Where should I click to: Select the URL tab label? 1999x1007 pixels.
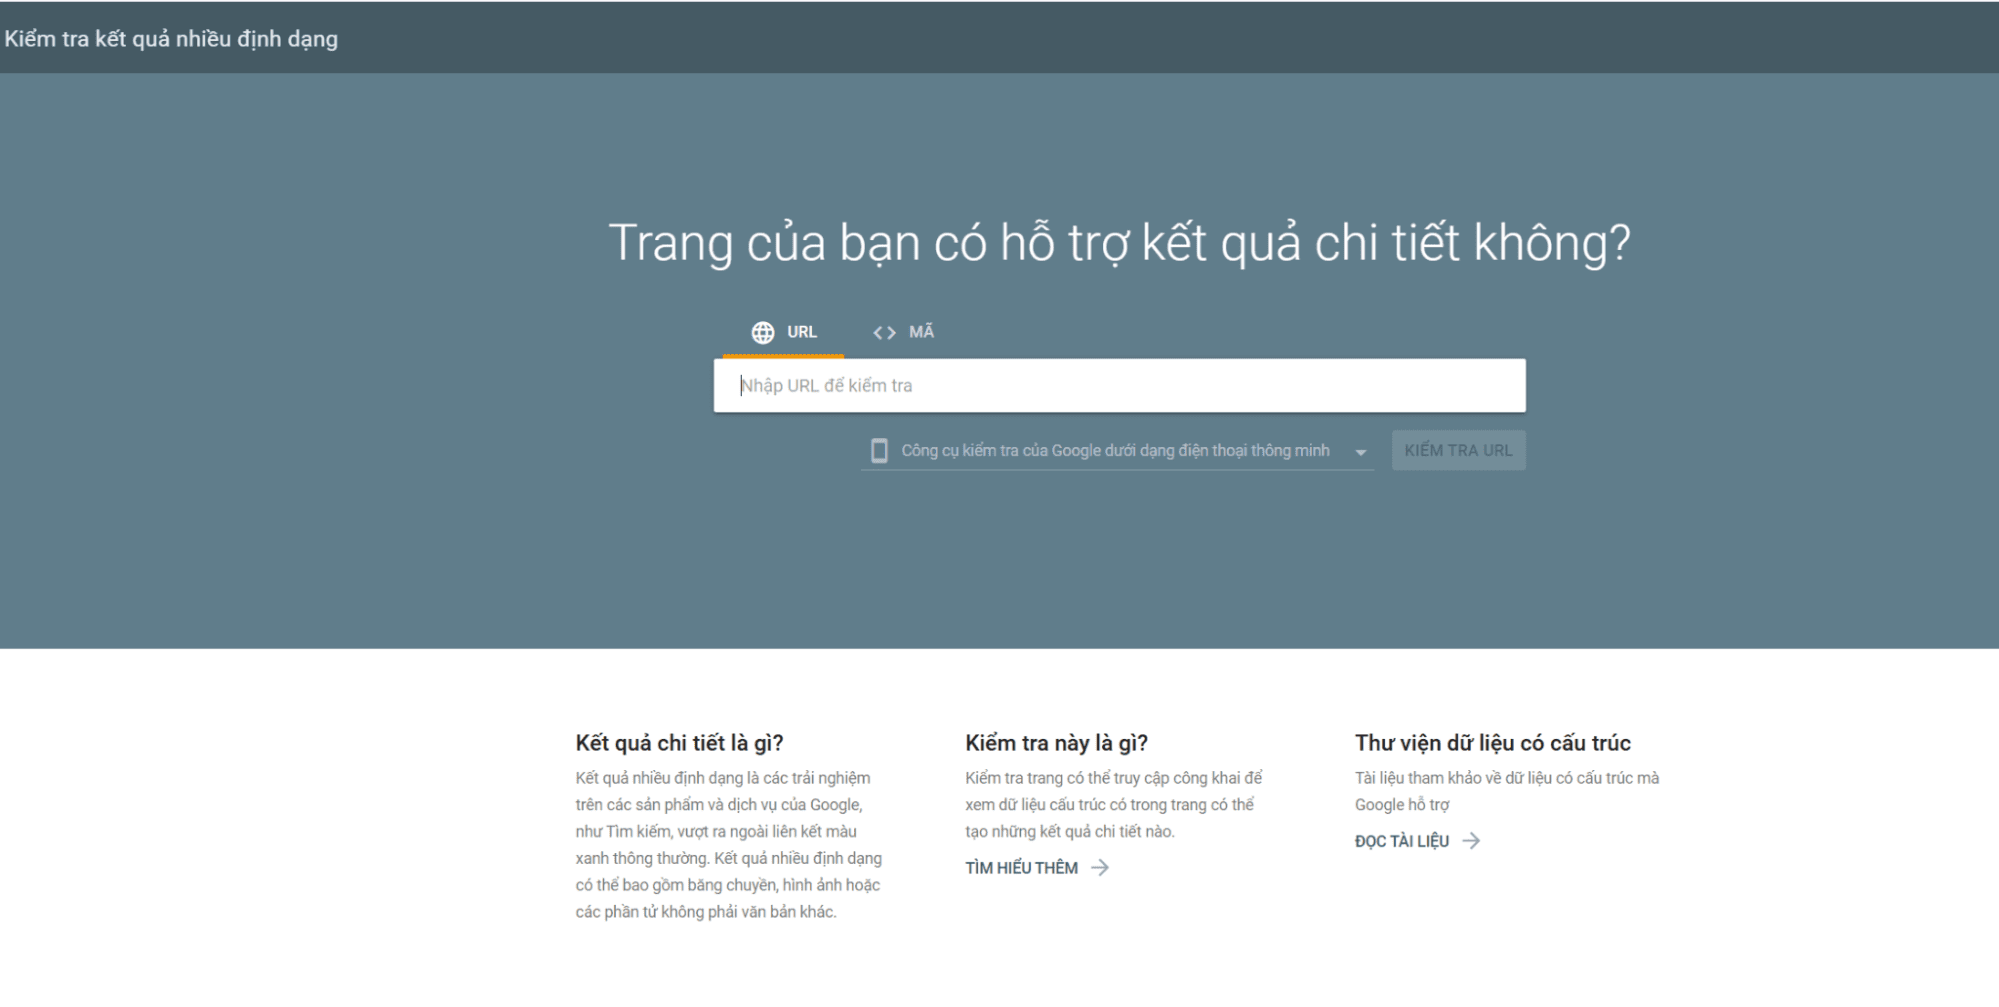(802, 332)
